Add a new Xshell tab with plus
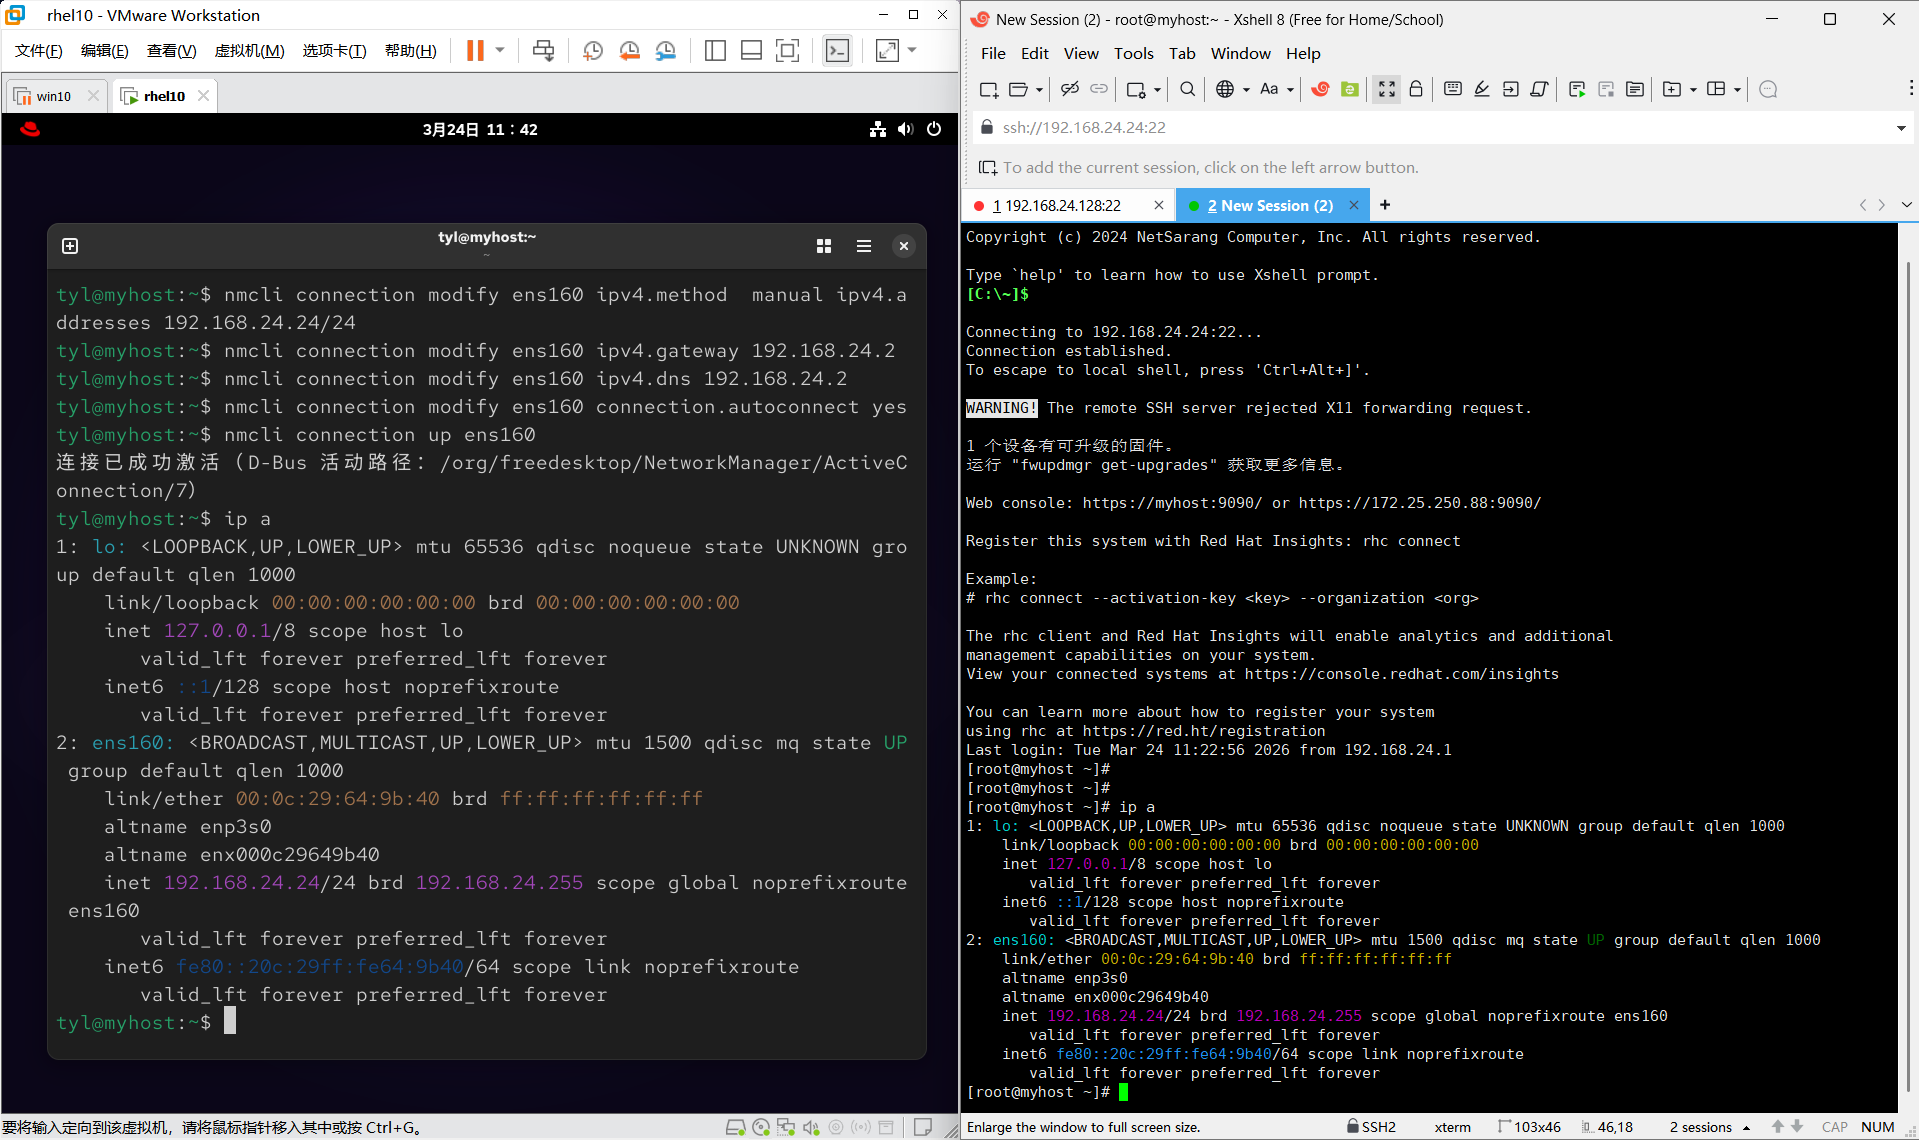Screen dimensions: 1919x1140 pyautogui.click(x=1385, y=205)
